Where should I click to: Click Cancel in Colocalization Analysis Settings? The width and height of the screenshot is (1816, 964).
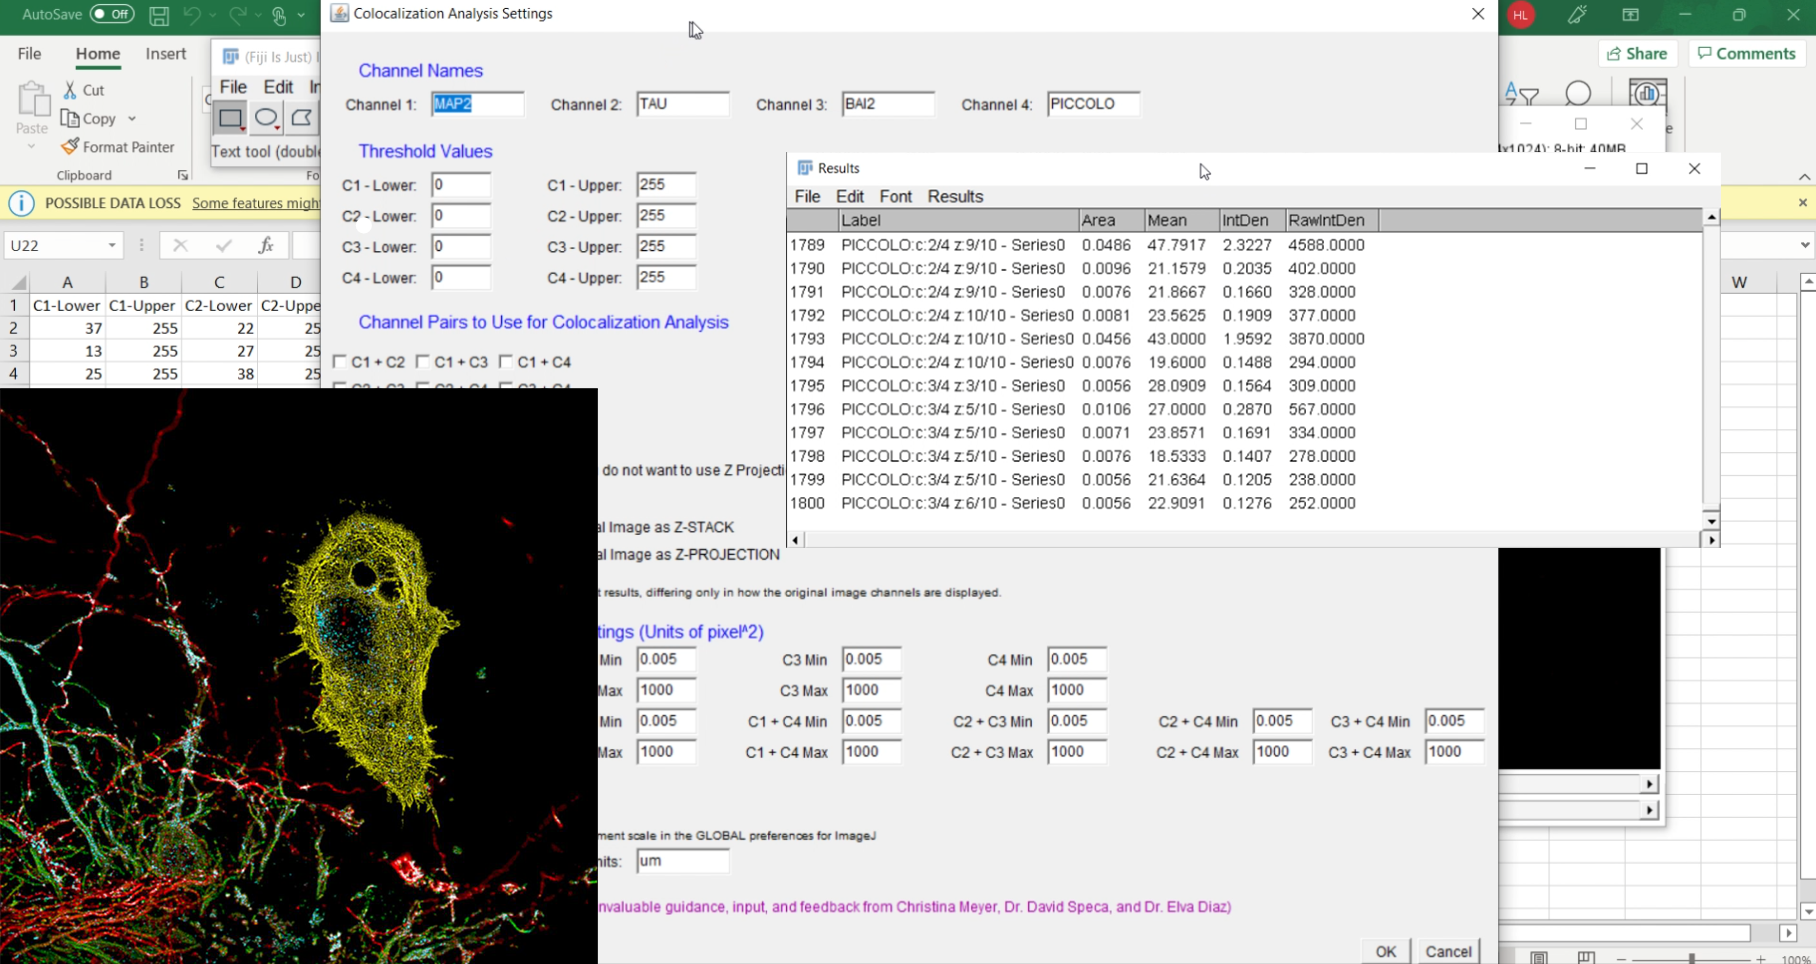1448,951
